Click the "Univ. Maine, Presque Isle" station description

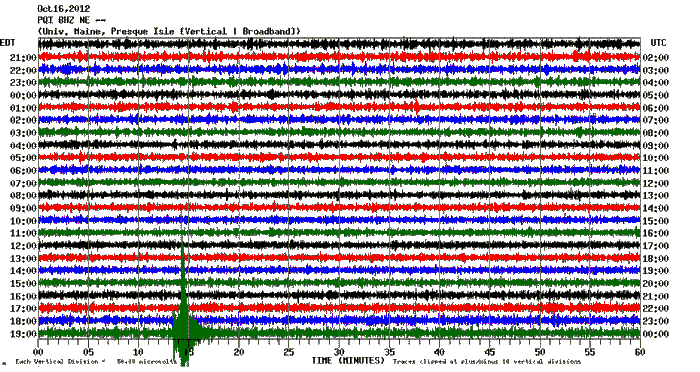click(169, 31)
